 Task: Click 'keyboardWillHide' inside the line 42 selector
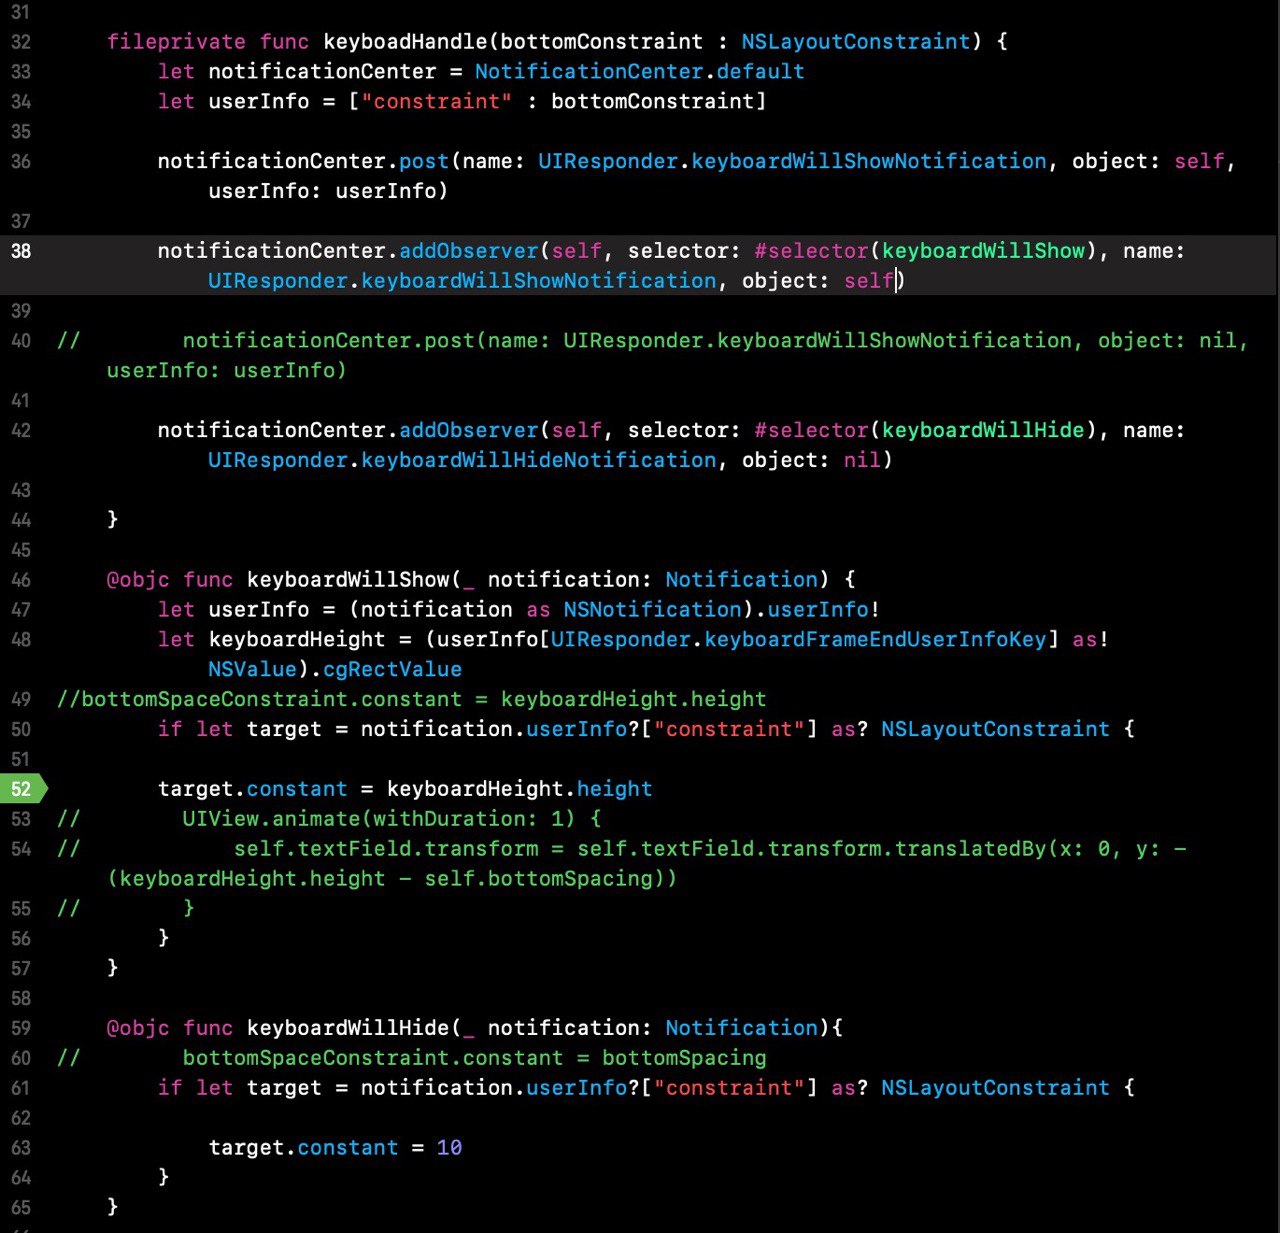click(983, 430)
